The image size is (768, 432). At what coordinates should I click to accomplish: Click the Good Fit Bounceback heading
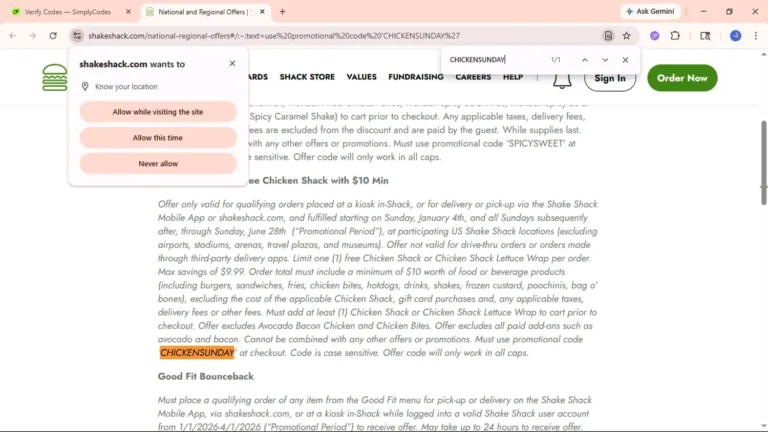coord(206,376)
